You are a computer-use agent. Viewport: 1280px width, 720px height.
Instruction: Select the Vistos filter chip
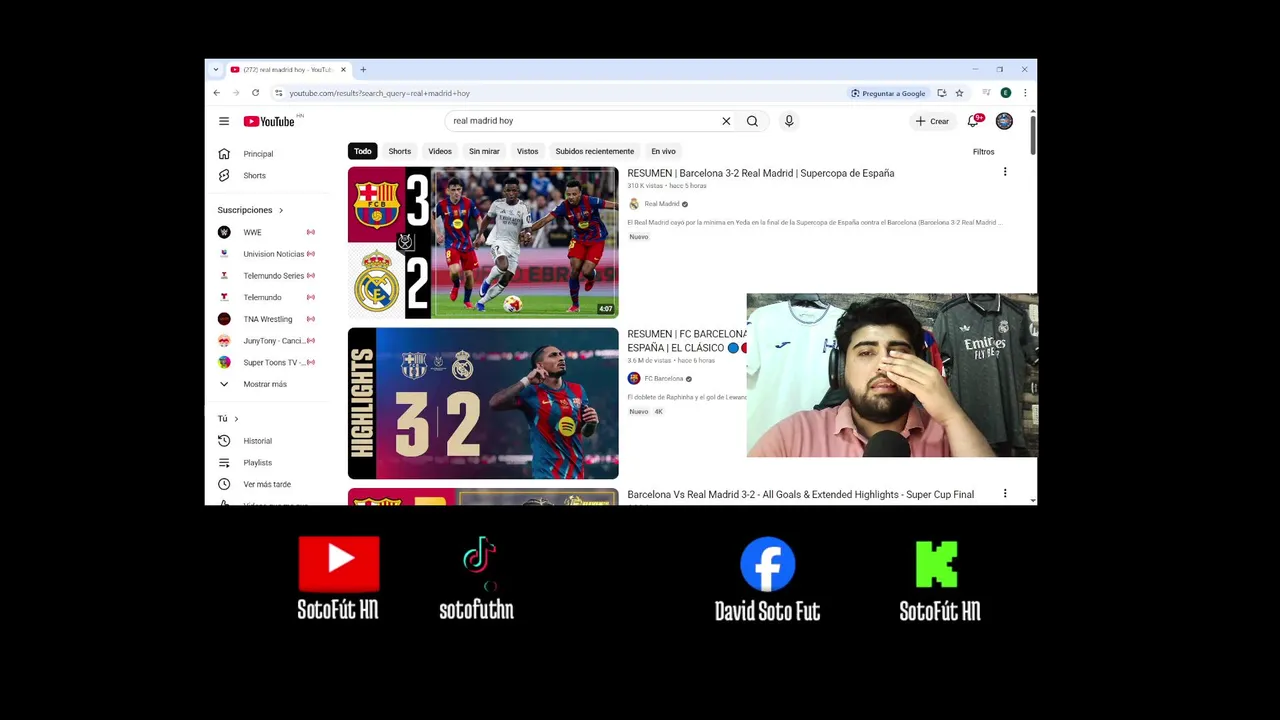click(527, 151)
